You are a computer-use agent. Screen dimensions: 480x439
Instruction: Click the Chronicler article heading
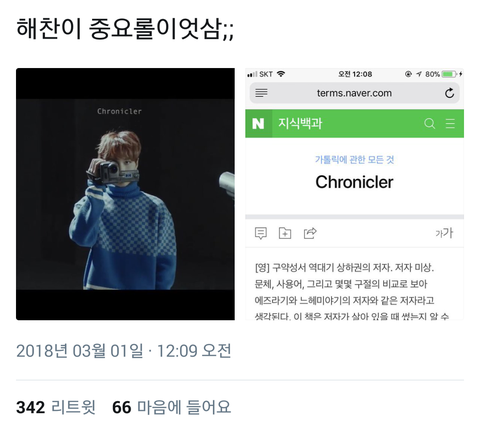(x=354, y=182)
